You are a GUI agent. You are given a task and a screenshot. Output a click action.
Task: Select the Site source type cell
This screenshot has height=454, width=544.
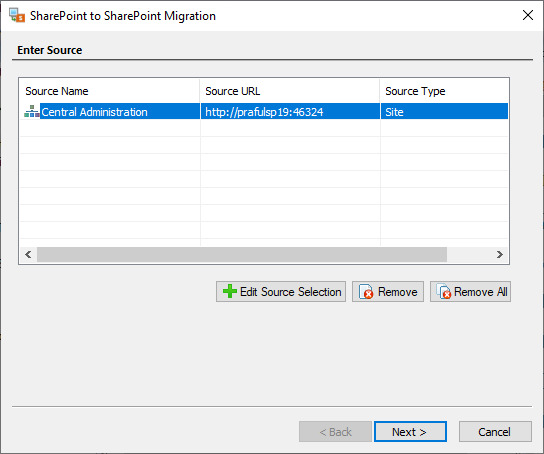pos(444,111)
